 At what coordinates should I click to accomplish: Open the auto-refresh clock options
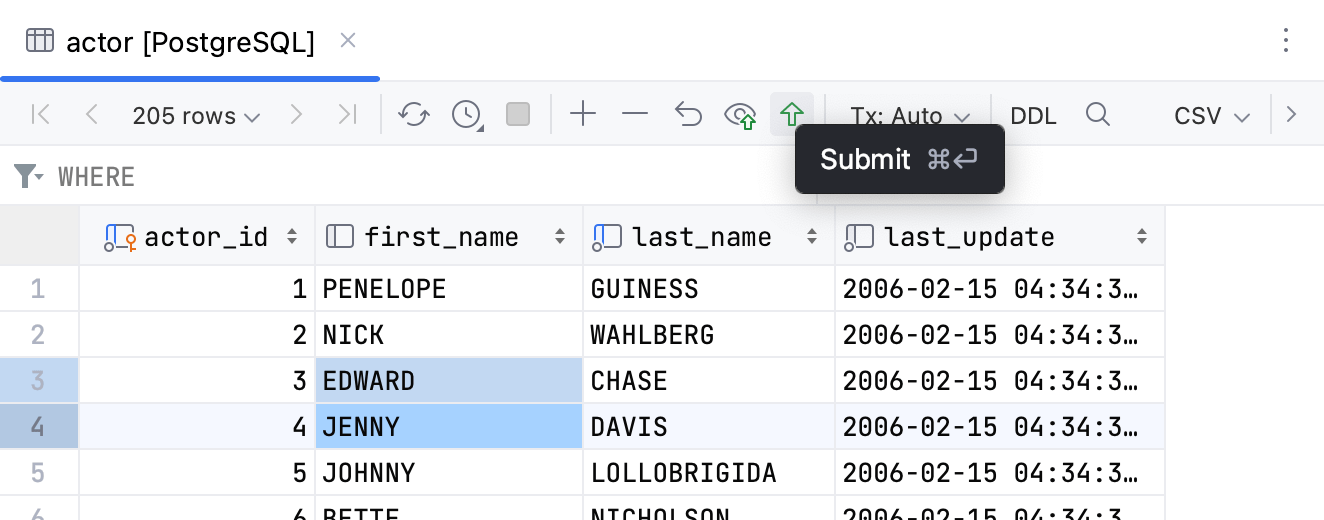point(467,115)
